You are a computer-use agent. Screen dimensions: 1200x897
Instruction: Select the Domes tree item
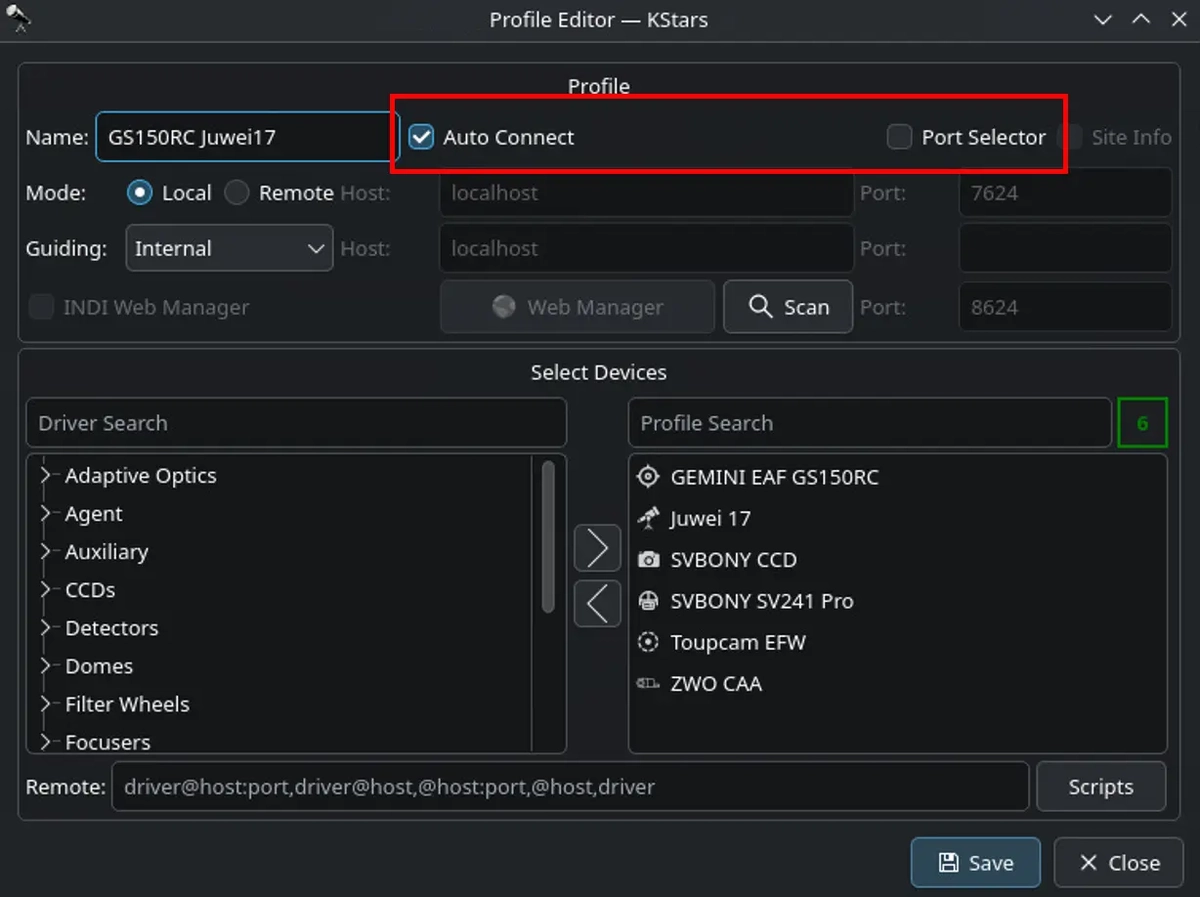coord(99,666)
